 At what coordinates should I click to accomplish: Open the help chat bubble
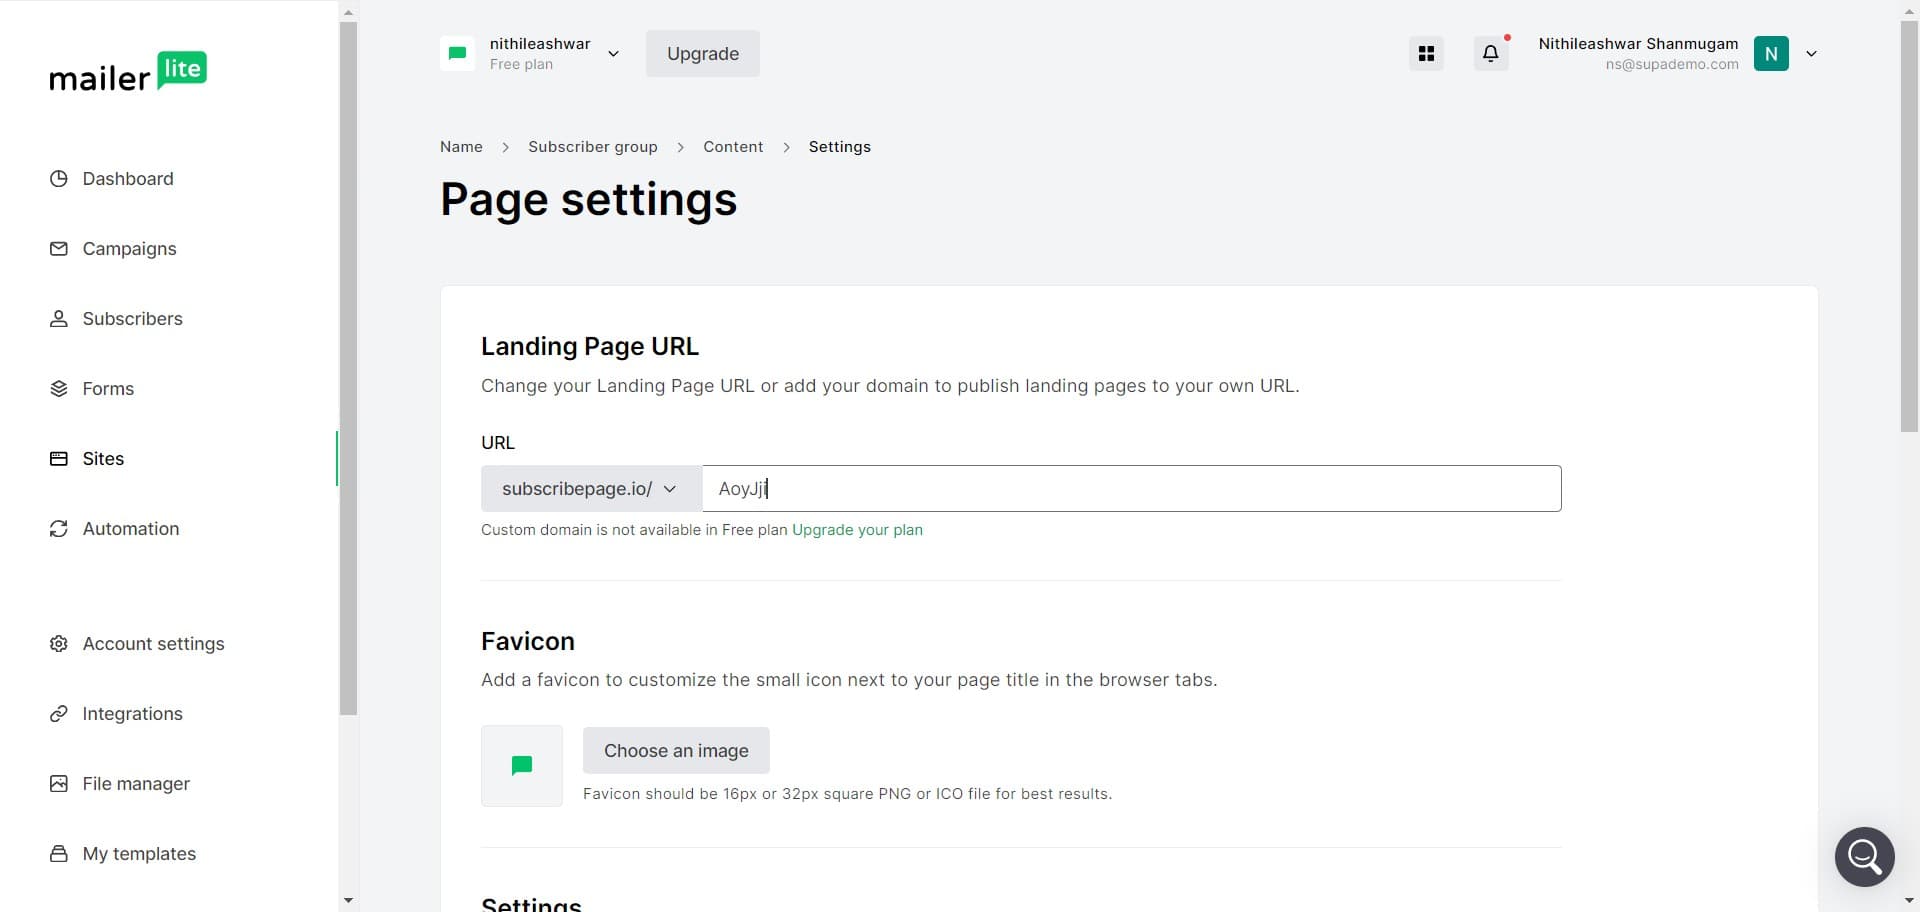(1864, 856)
